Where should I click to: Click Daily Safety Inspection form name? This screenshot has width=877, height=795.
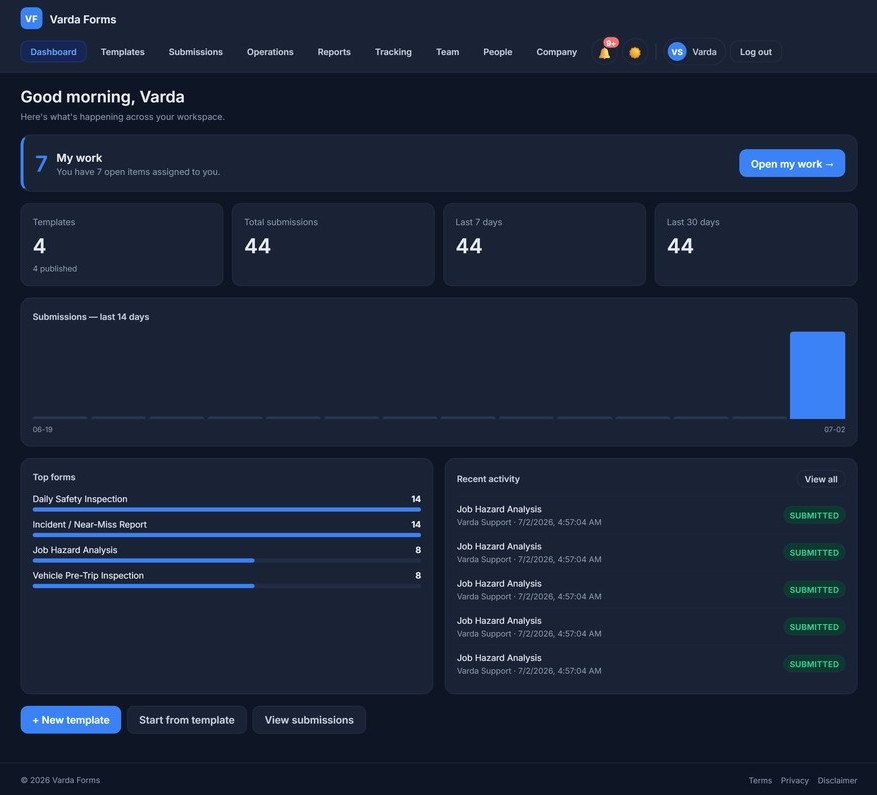point(80,498)
